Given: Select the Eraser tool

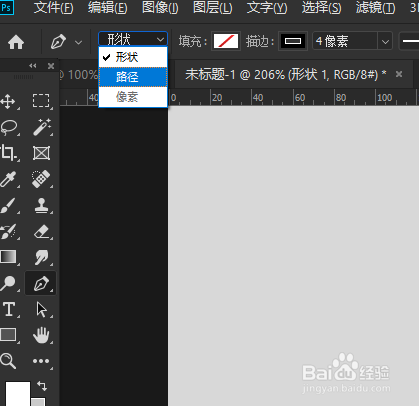Looking at the screenshot, I should (x=41, y=231).
